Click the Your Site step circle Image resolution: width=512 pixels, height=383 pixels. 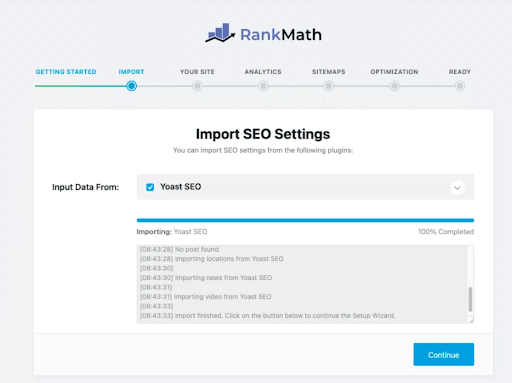point(197,86)
